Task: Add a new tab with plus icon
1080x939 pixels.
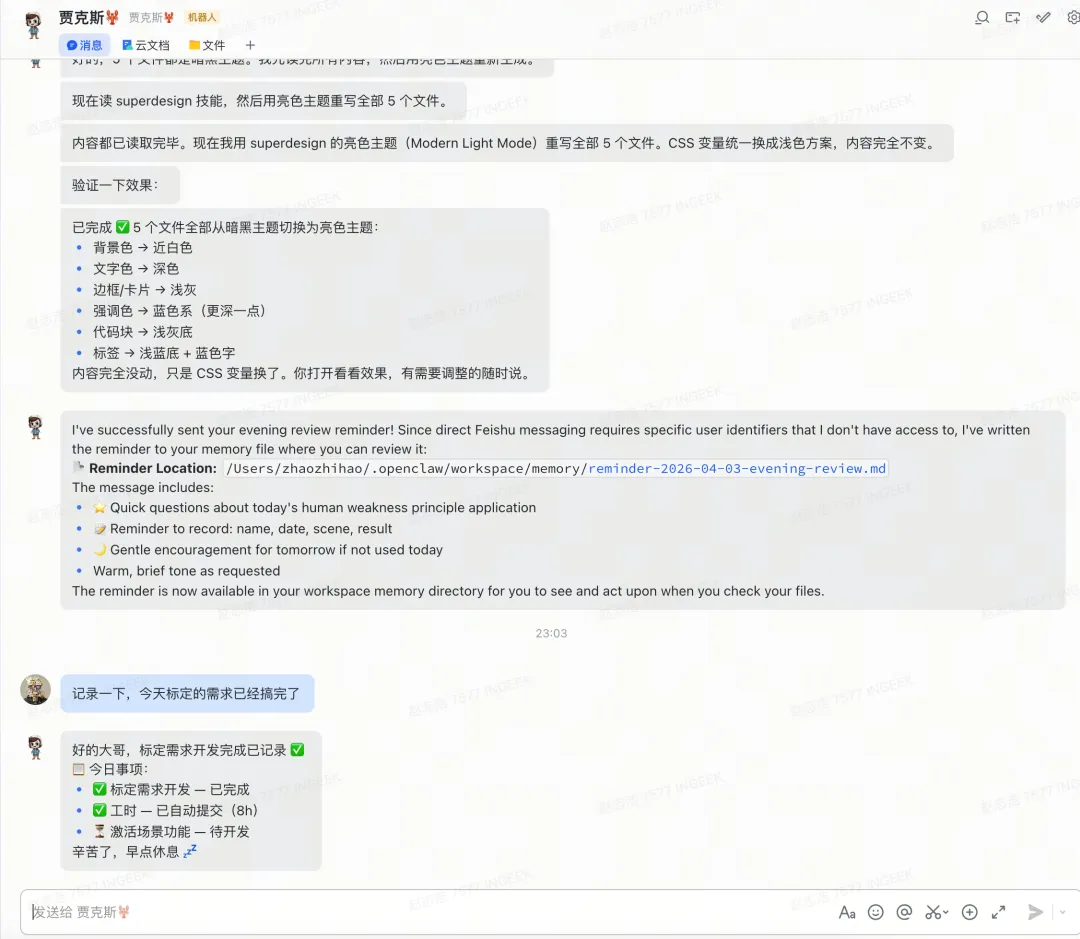Action: tap(250, 45)
